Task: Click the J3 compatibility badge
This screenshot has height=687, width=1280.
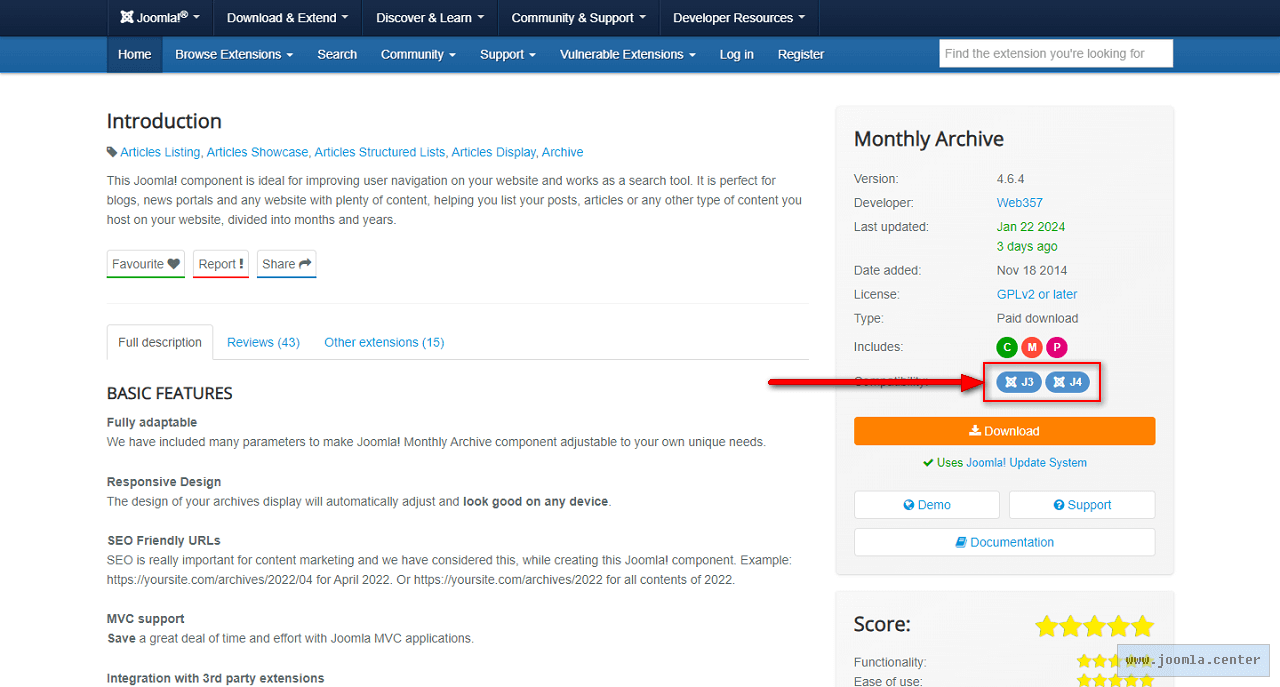Action: [x=1019, y=382]
